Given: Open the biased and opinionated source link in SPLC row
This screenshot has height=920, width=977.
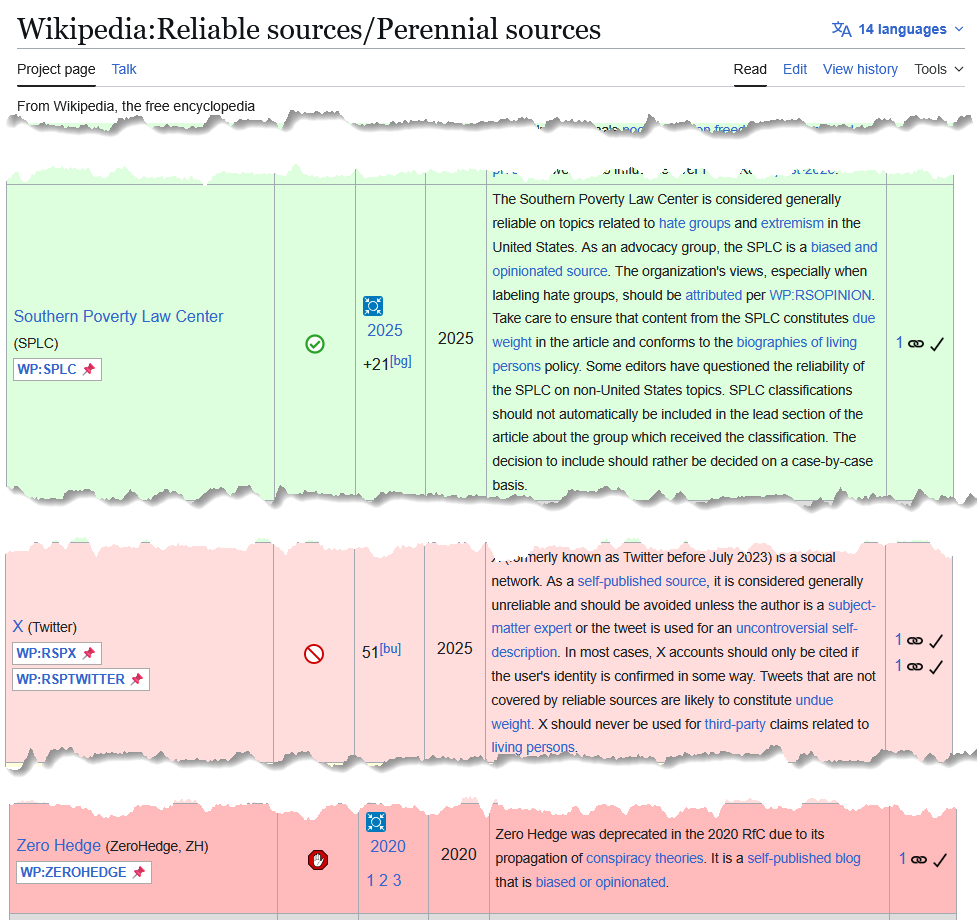Looking at the screenshot, I should click(x=844, y=247).
